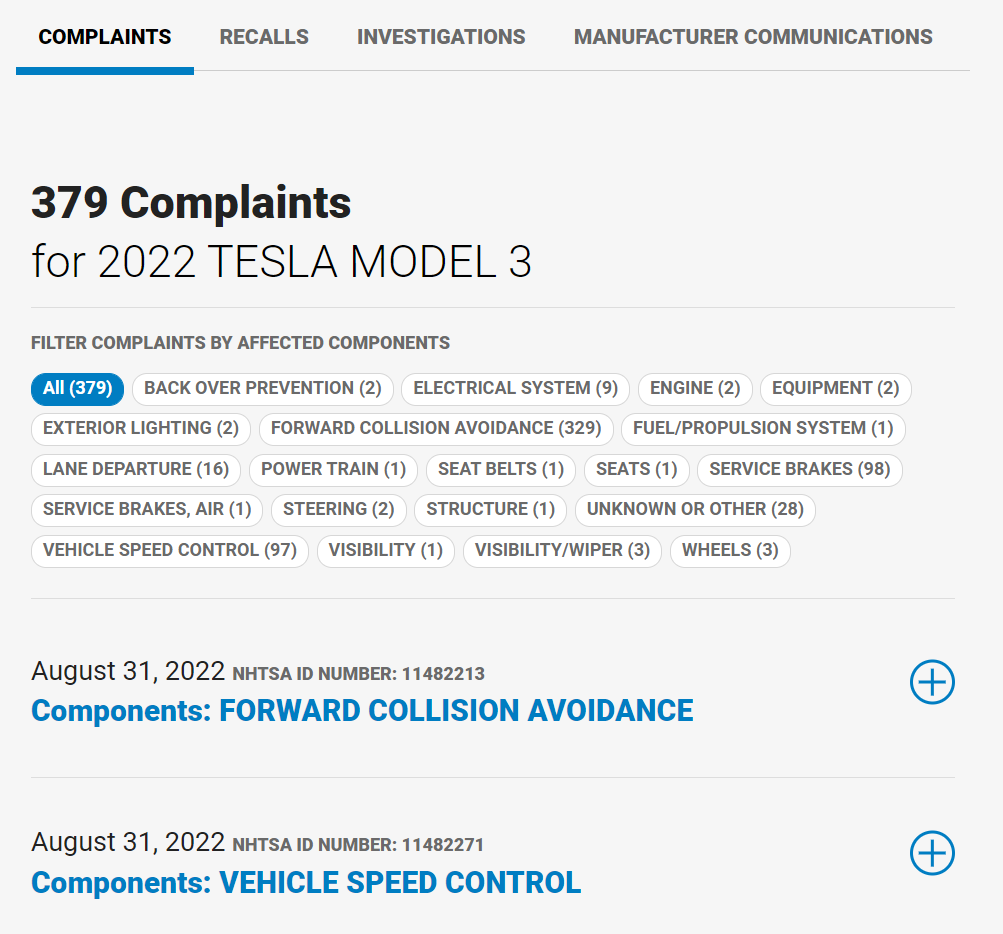Enable the VISIBILITY/WIPER filter

point(561,550)
